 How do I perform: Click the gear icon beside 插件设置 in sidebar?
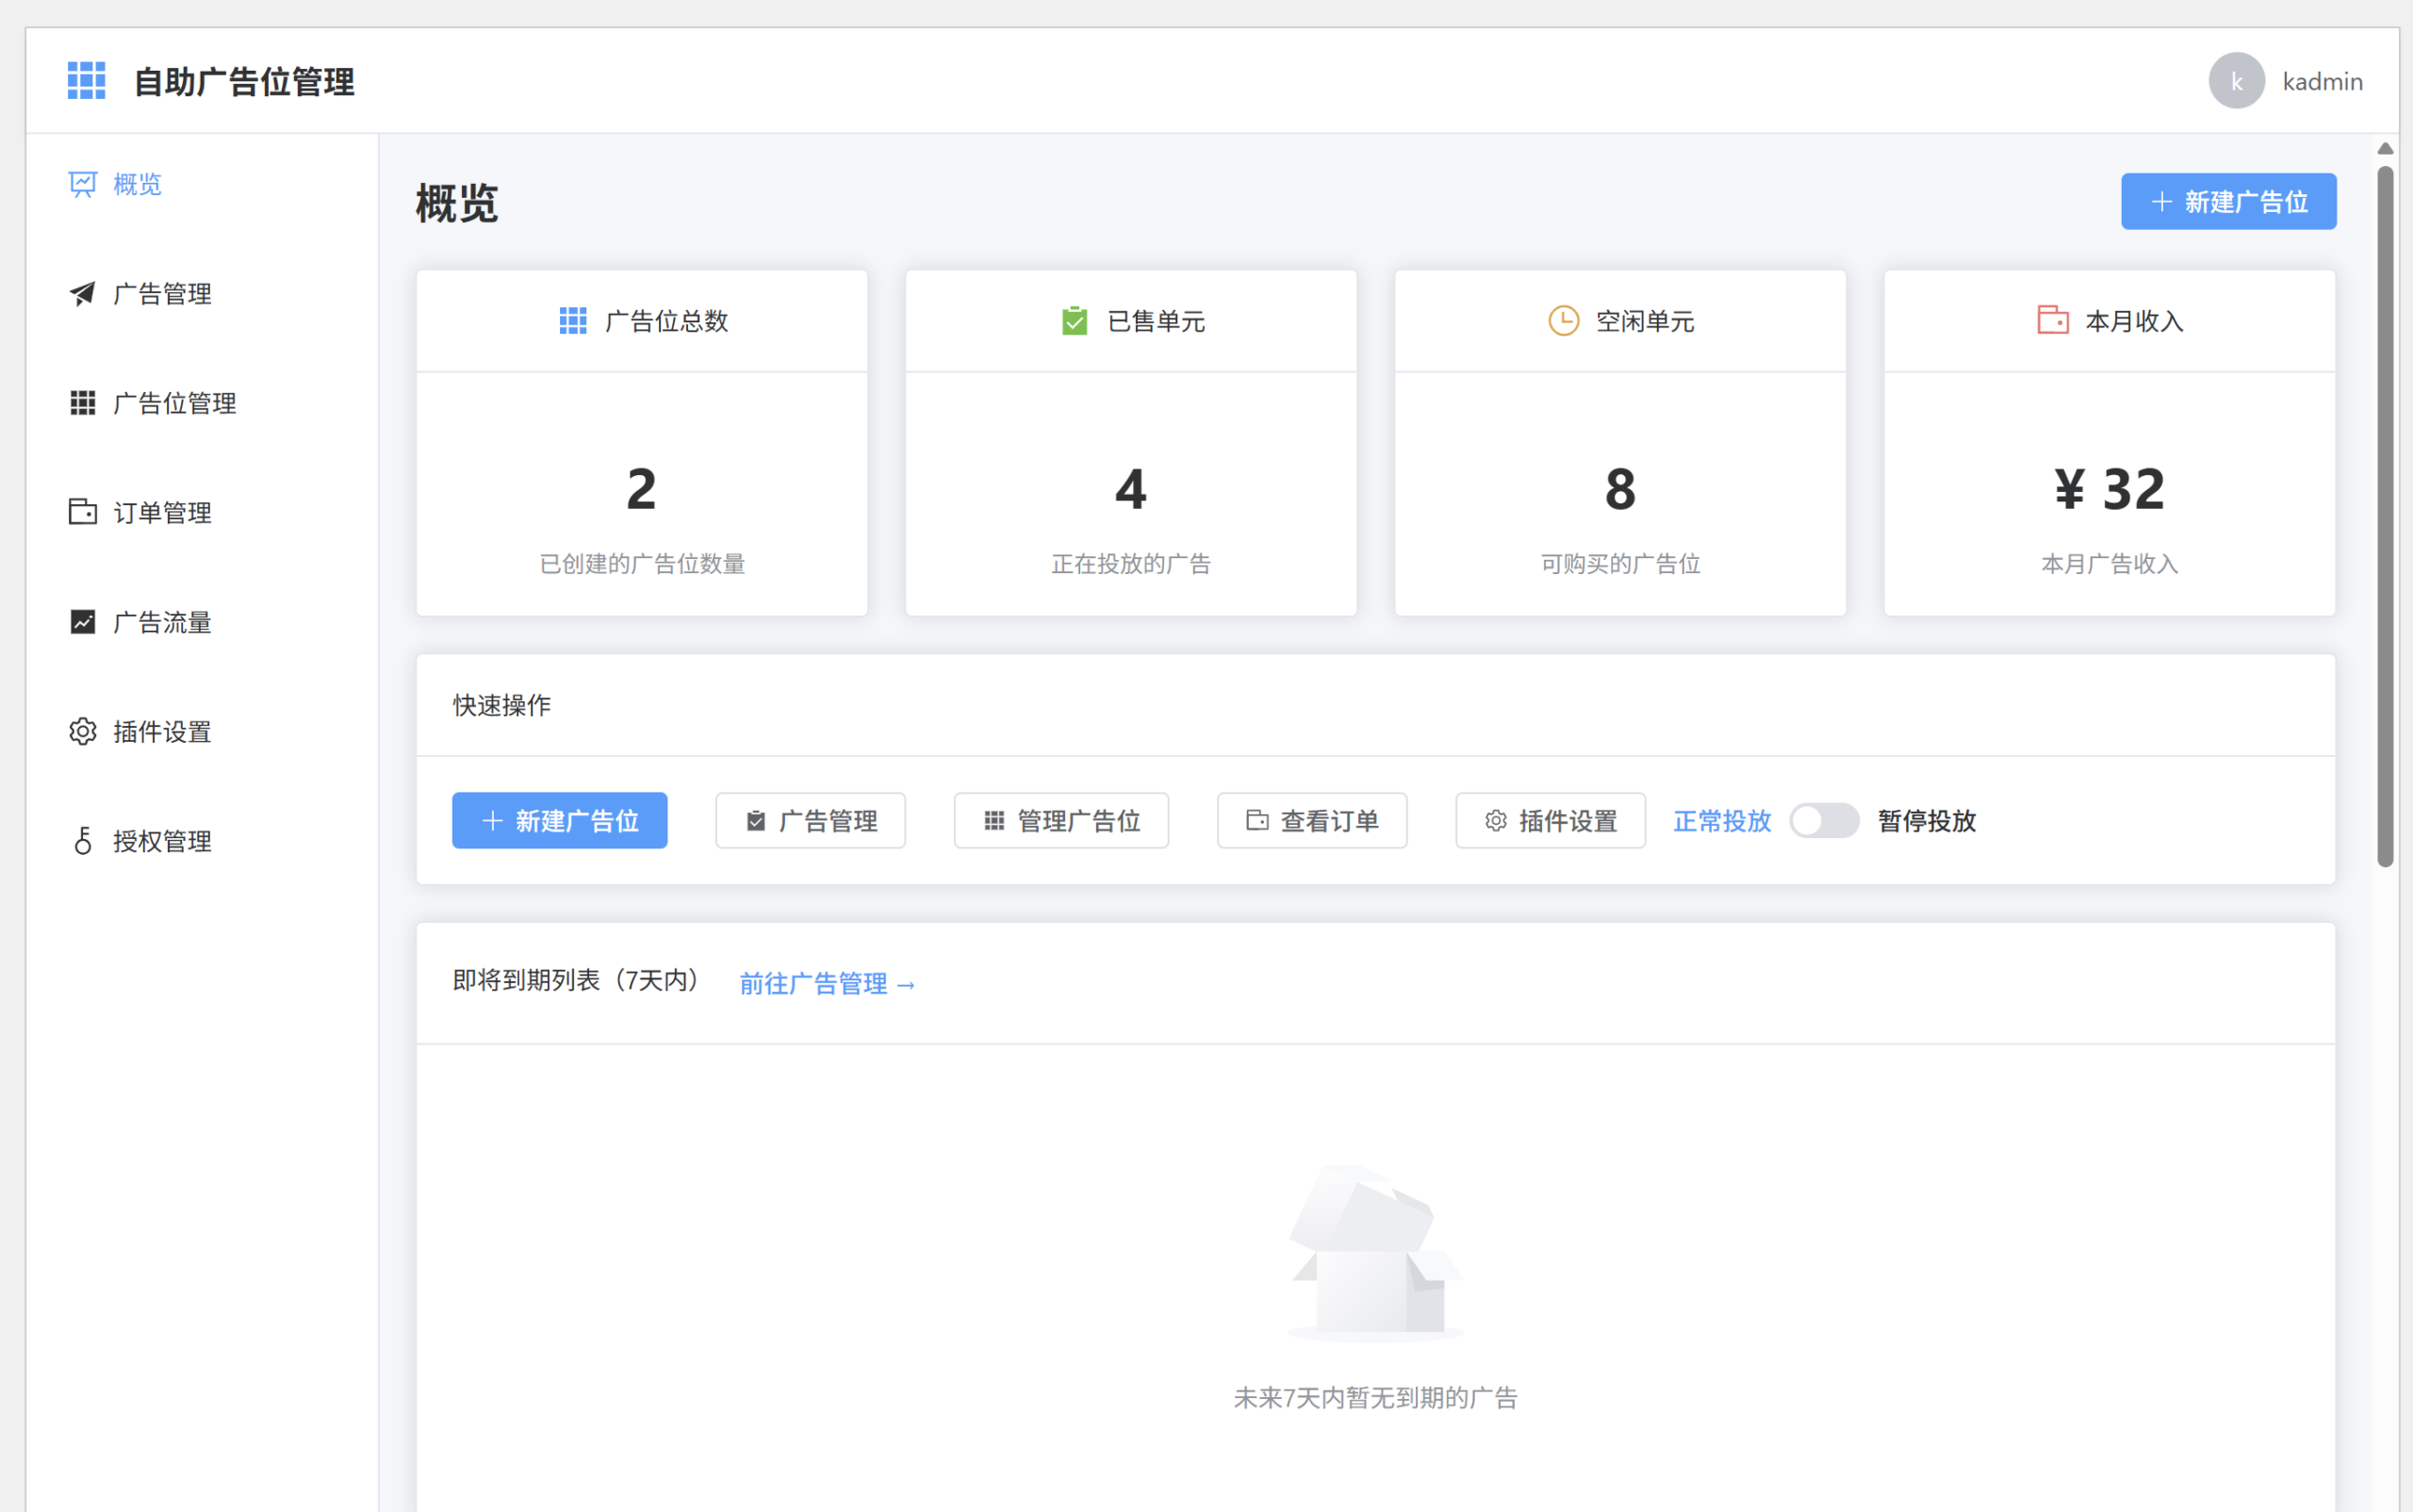(x=82, y=731)
